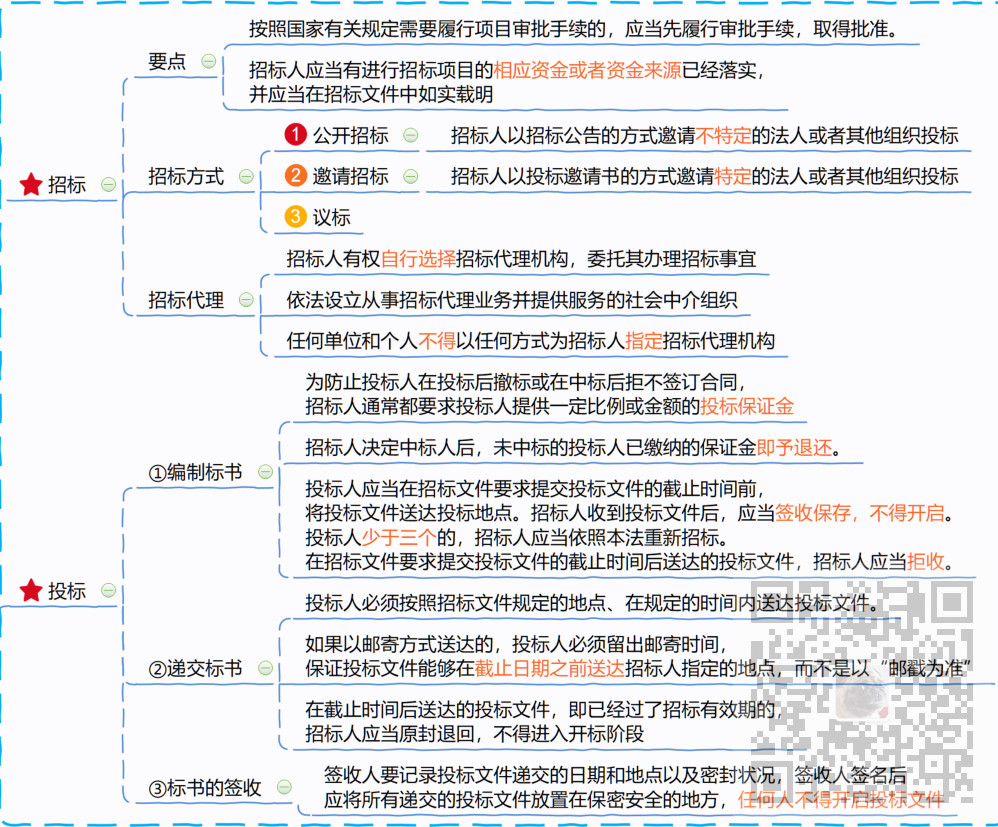Collapse the 招标代理 branch
998x827 pixels.
click(246, 300)
